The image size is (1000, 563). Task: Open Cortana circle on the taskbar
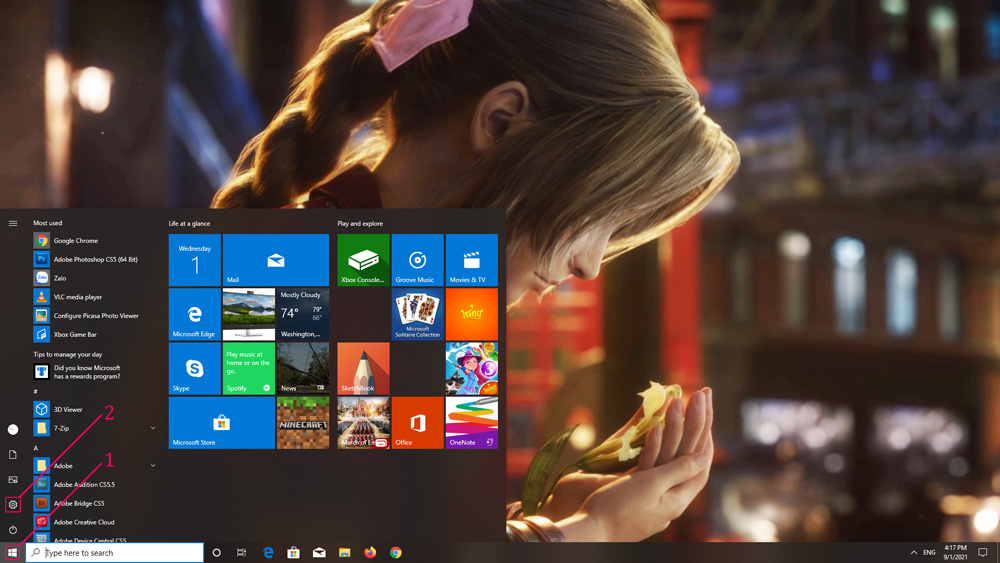216,553
